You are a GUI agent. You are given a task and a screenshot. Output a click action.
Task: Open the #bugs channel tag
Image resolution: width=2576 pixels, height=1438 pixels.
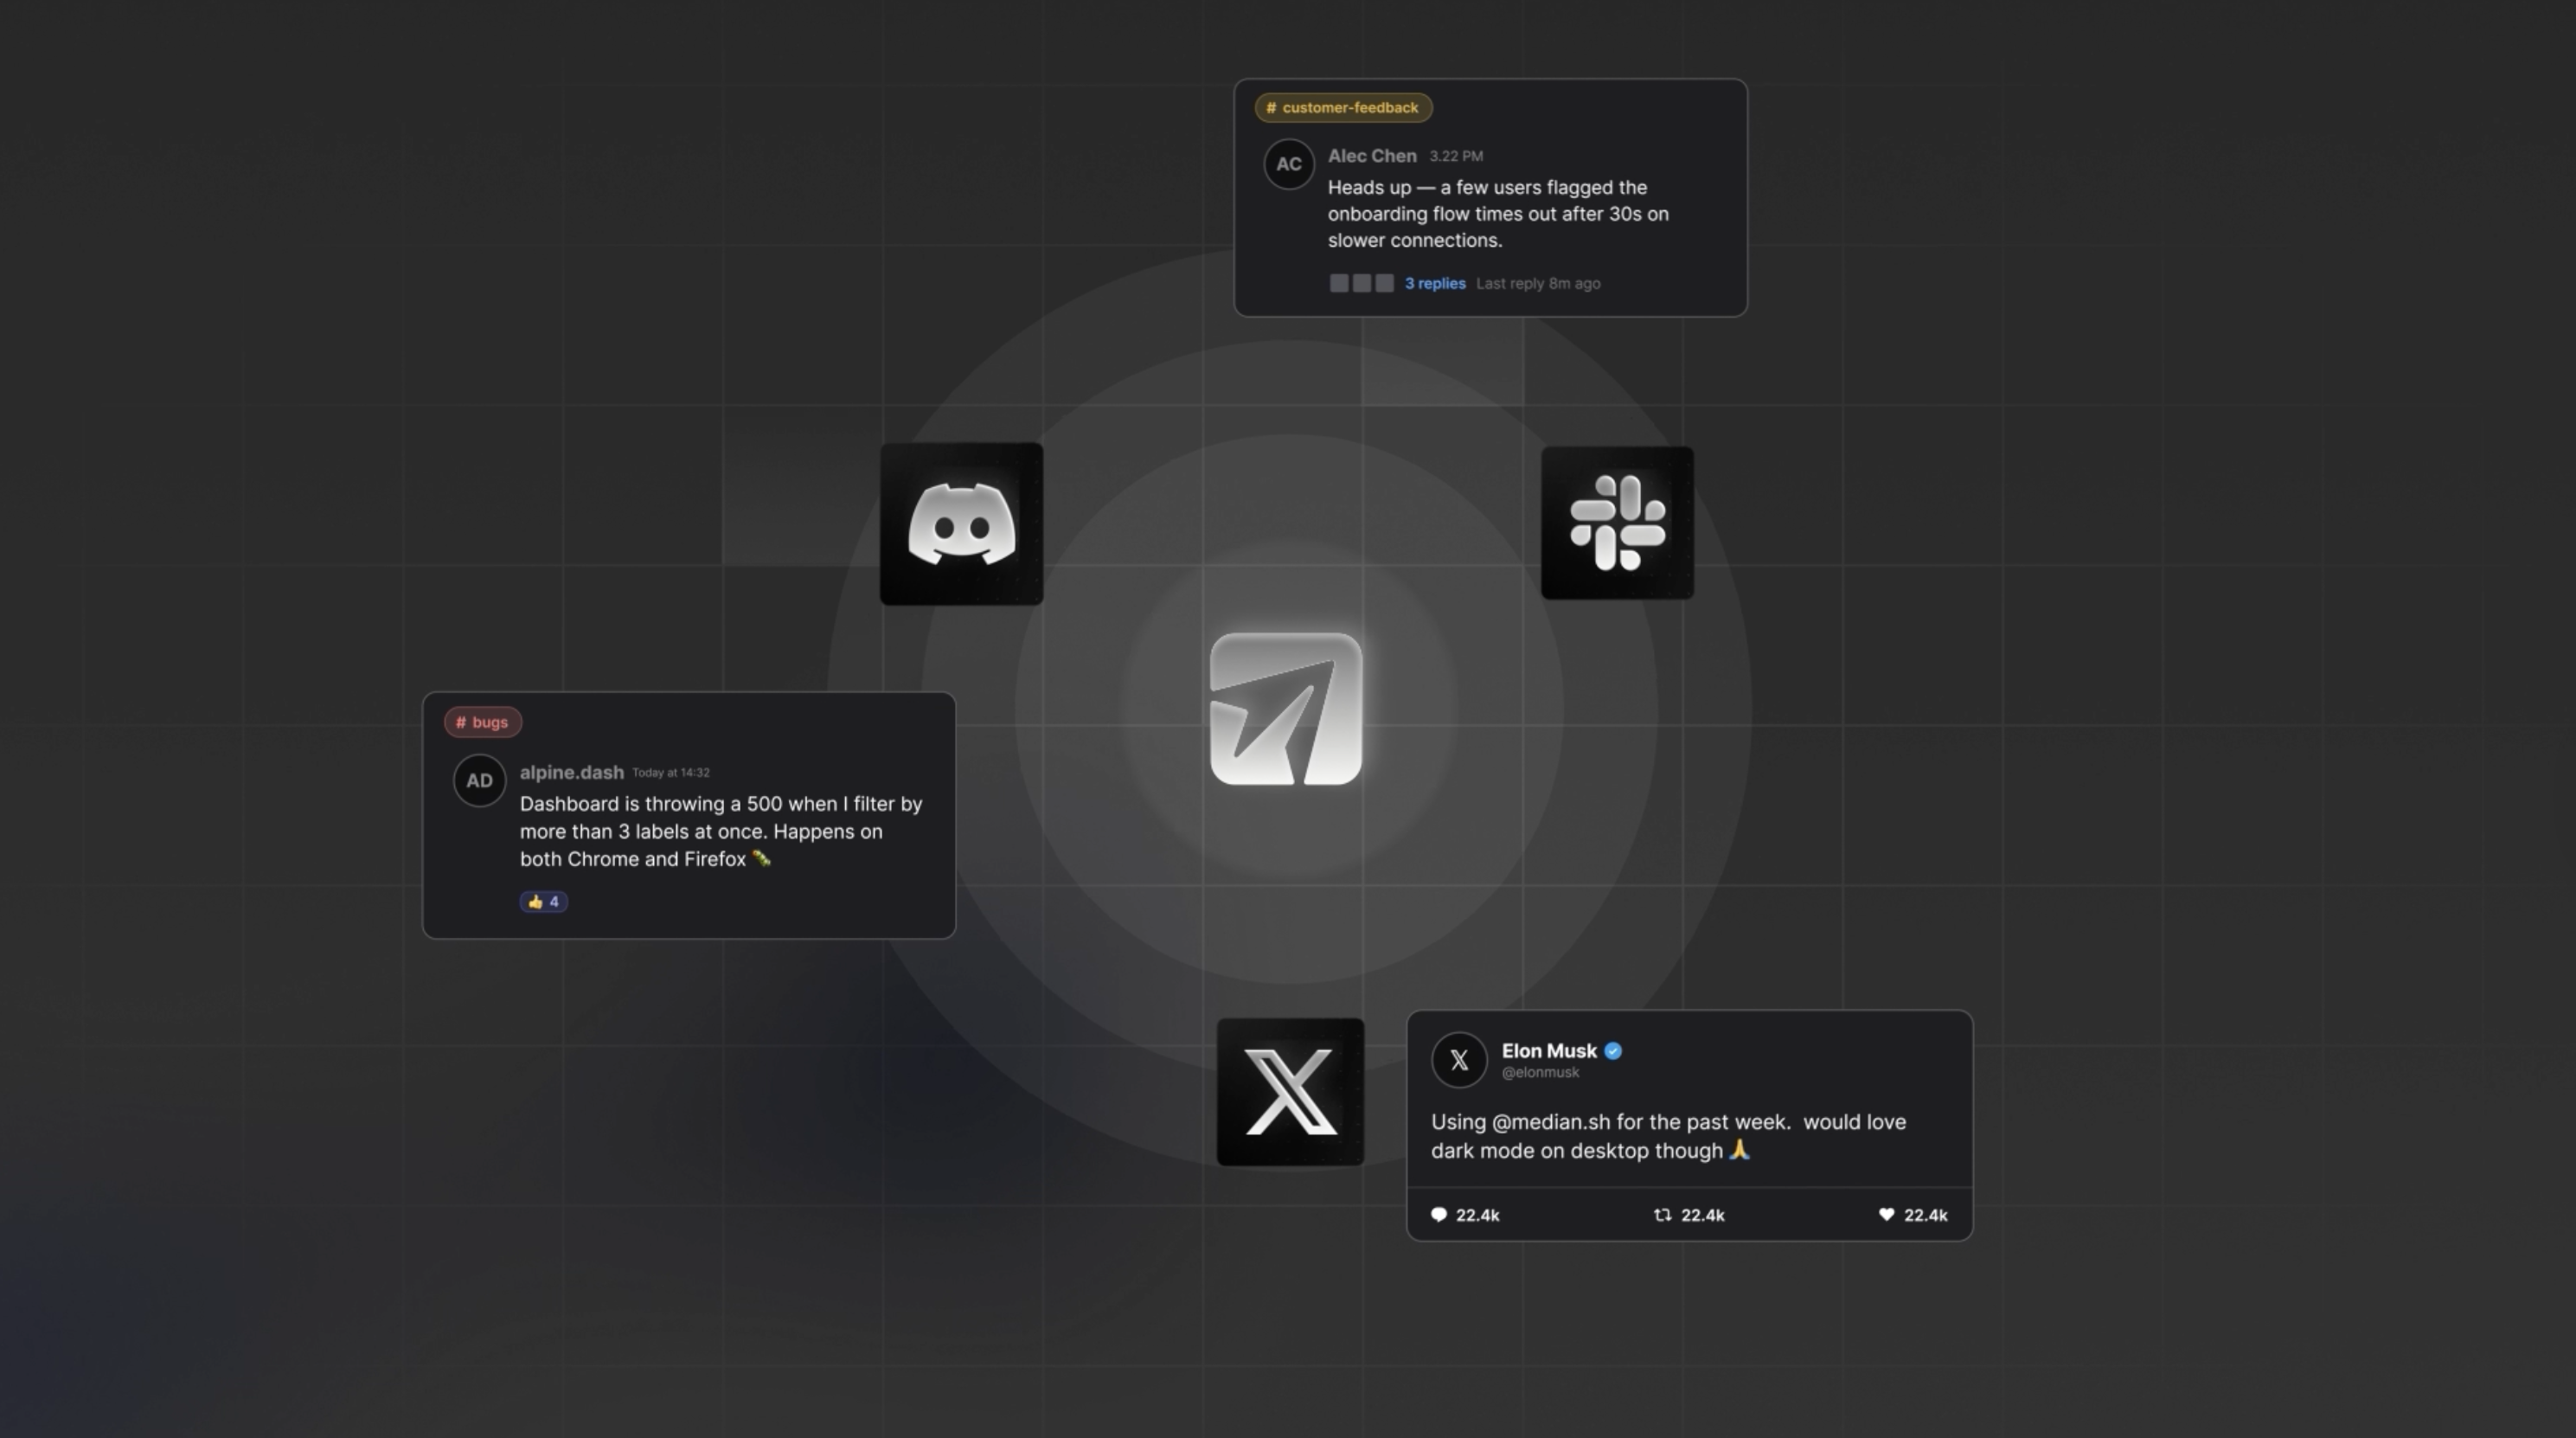pyautogui.click(x=483, y=722)
